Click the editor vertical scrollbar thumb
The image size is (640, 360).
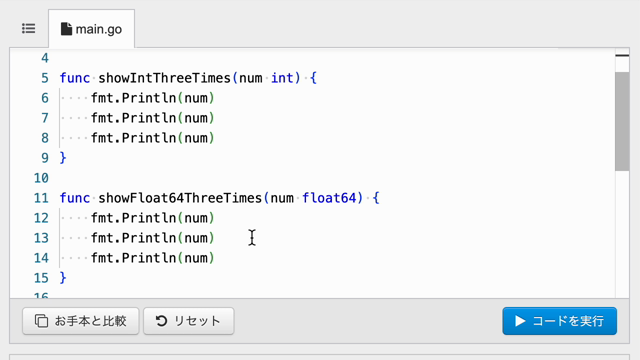coord(622,121)
